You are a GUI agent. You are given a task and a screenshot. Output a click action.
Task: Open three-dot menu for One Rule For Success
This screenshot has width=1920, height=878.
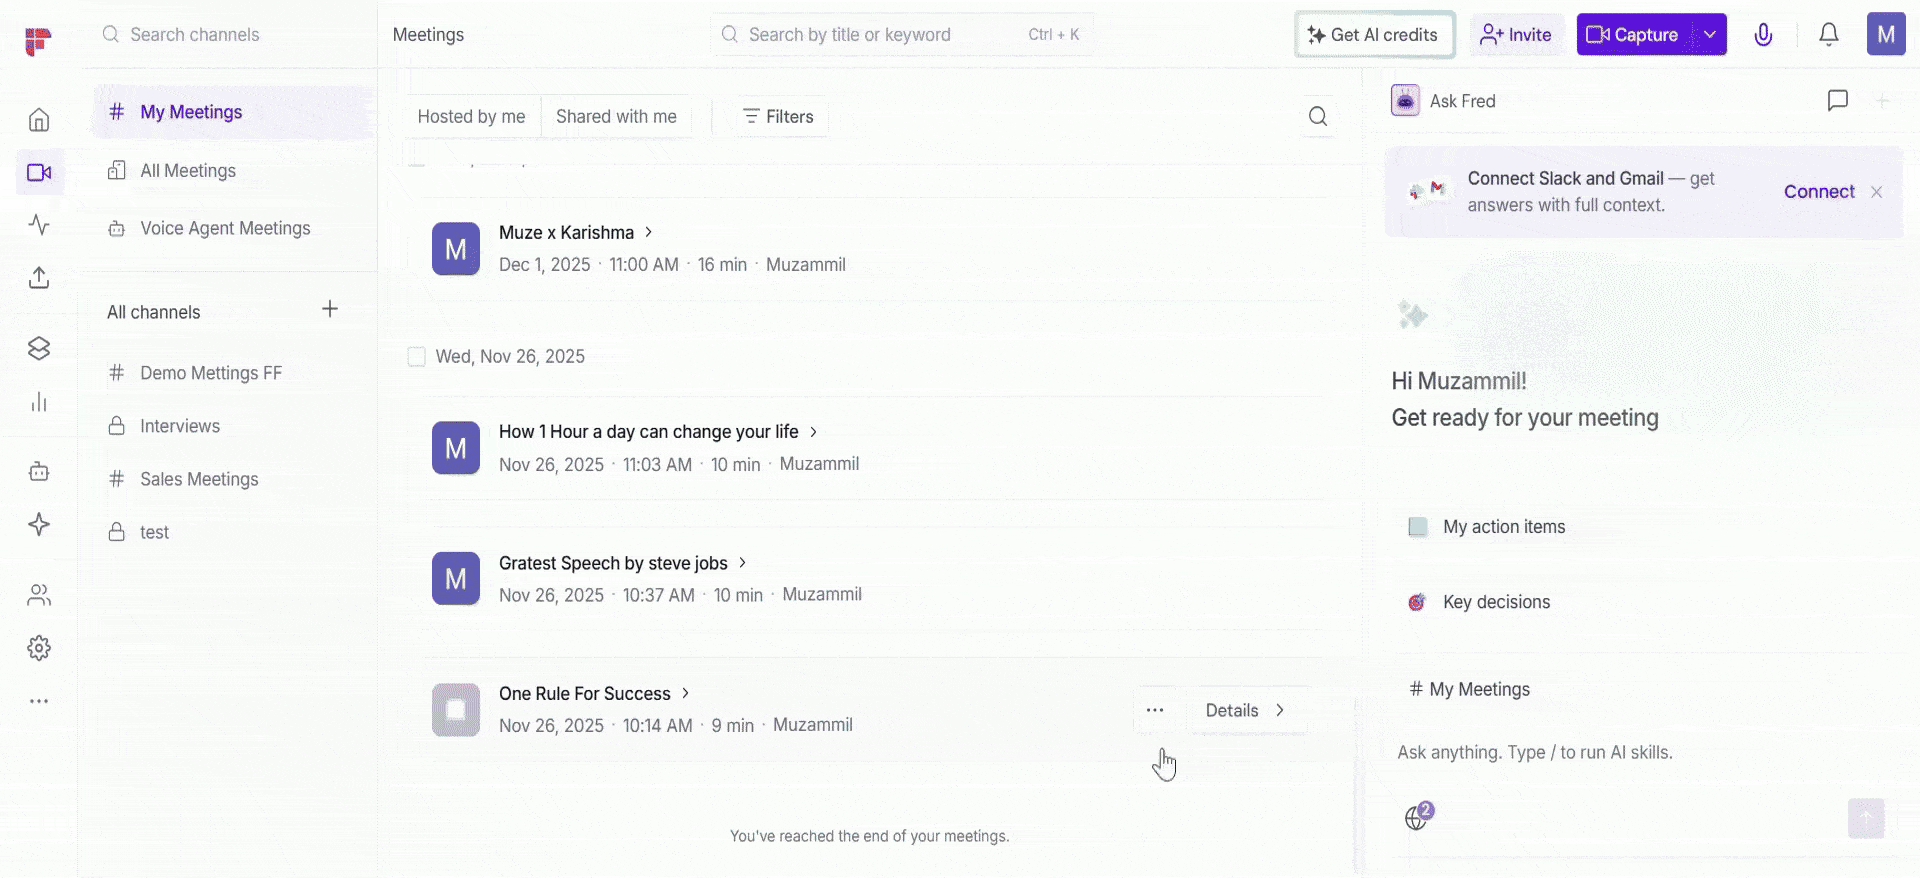[x=1155, y=710]
